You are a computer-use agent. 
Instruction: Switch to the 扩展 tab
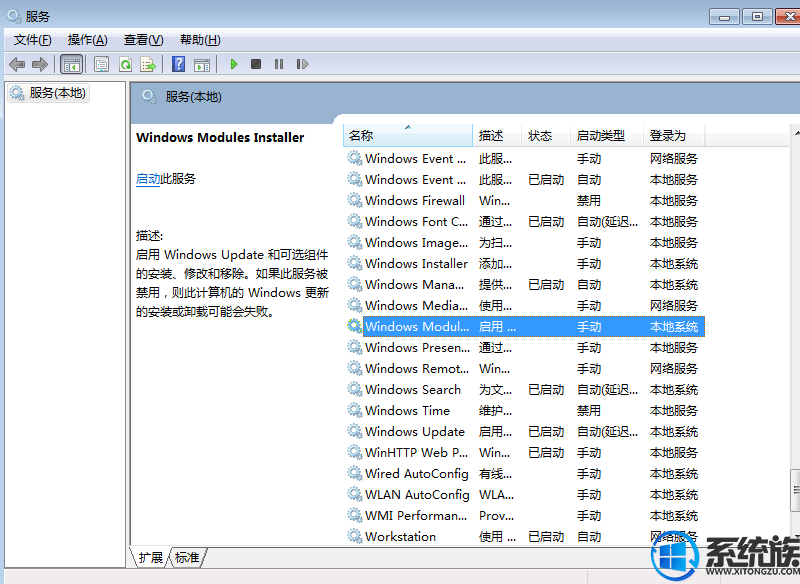tap(151, 557)
